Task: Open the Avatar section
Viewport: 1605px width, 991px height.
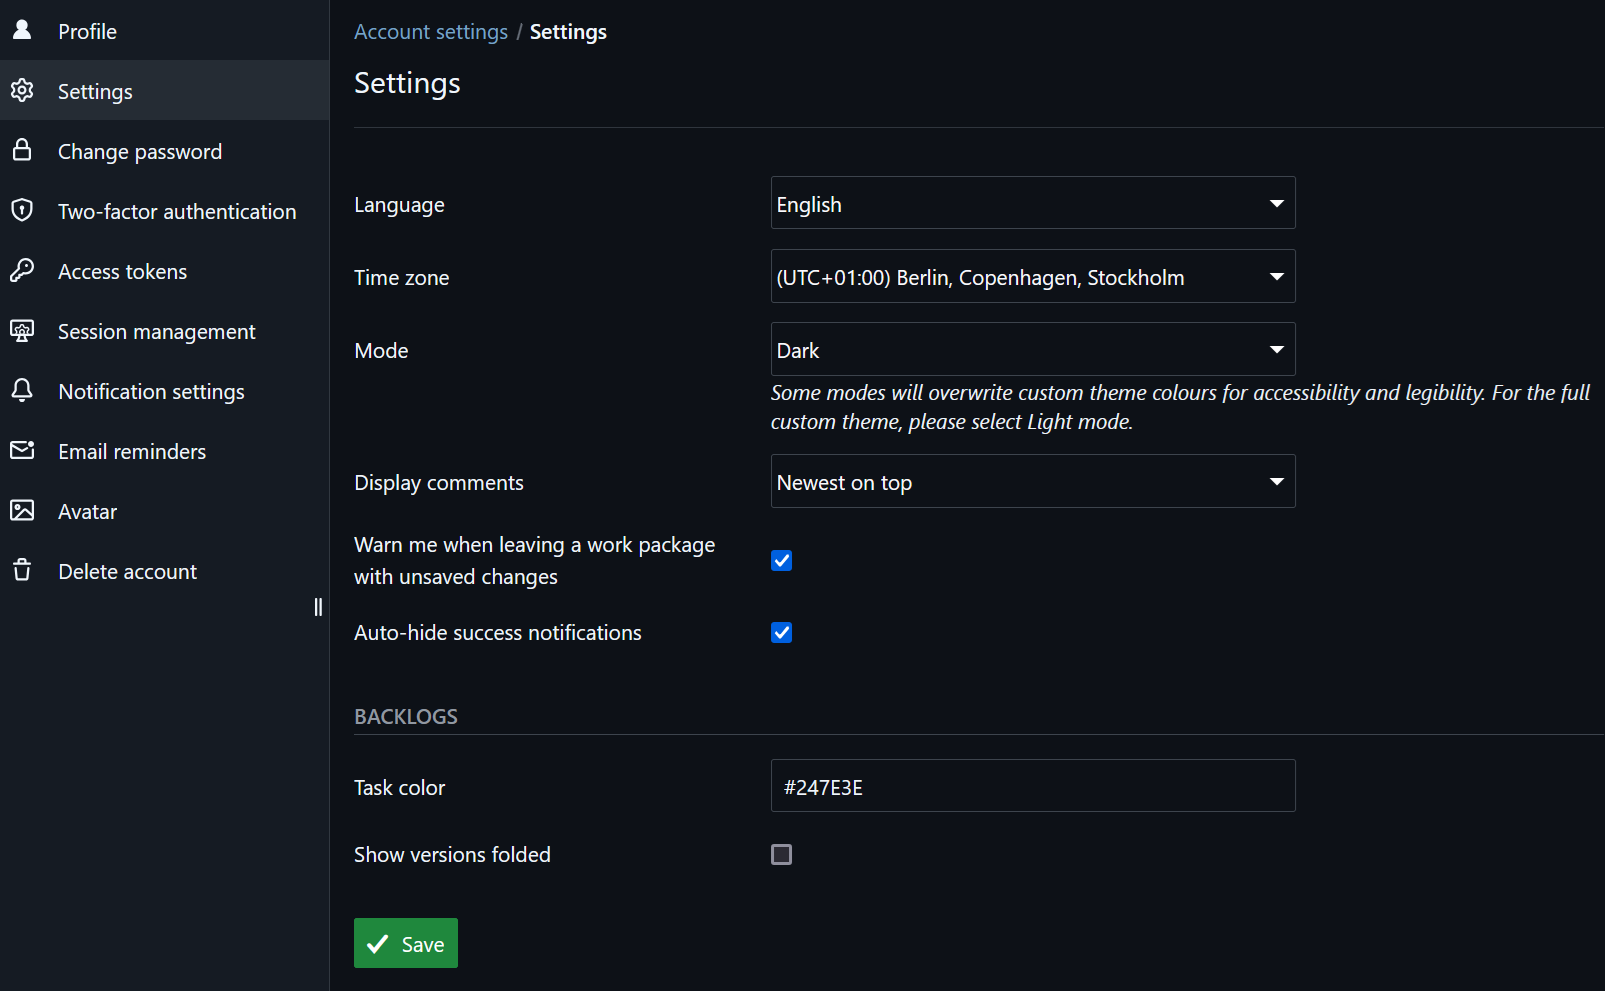Action: tap(164, 510)
